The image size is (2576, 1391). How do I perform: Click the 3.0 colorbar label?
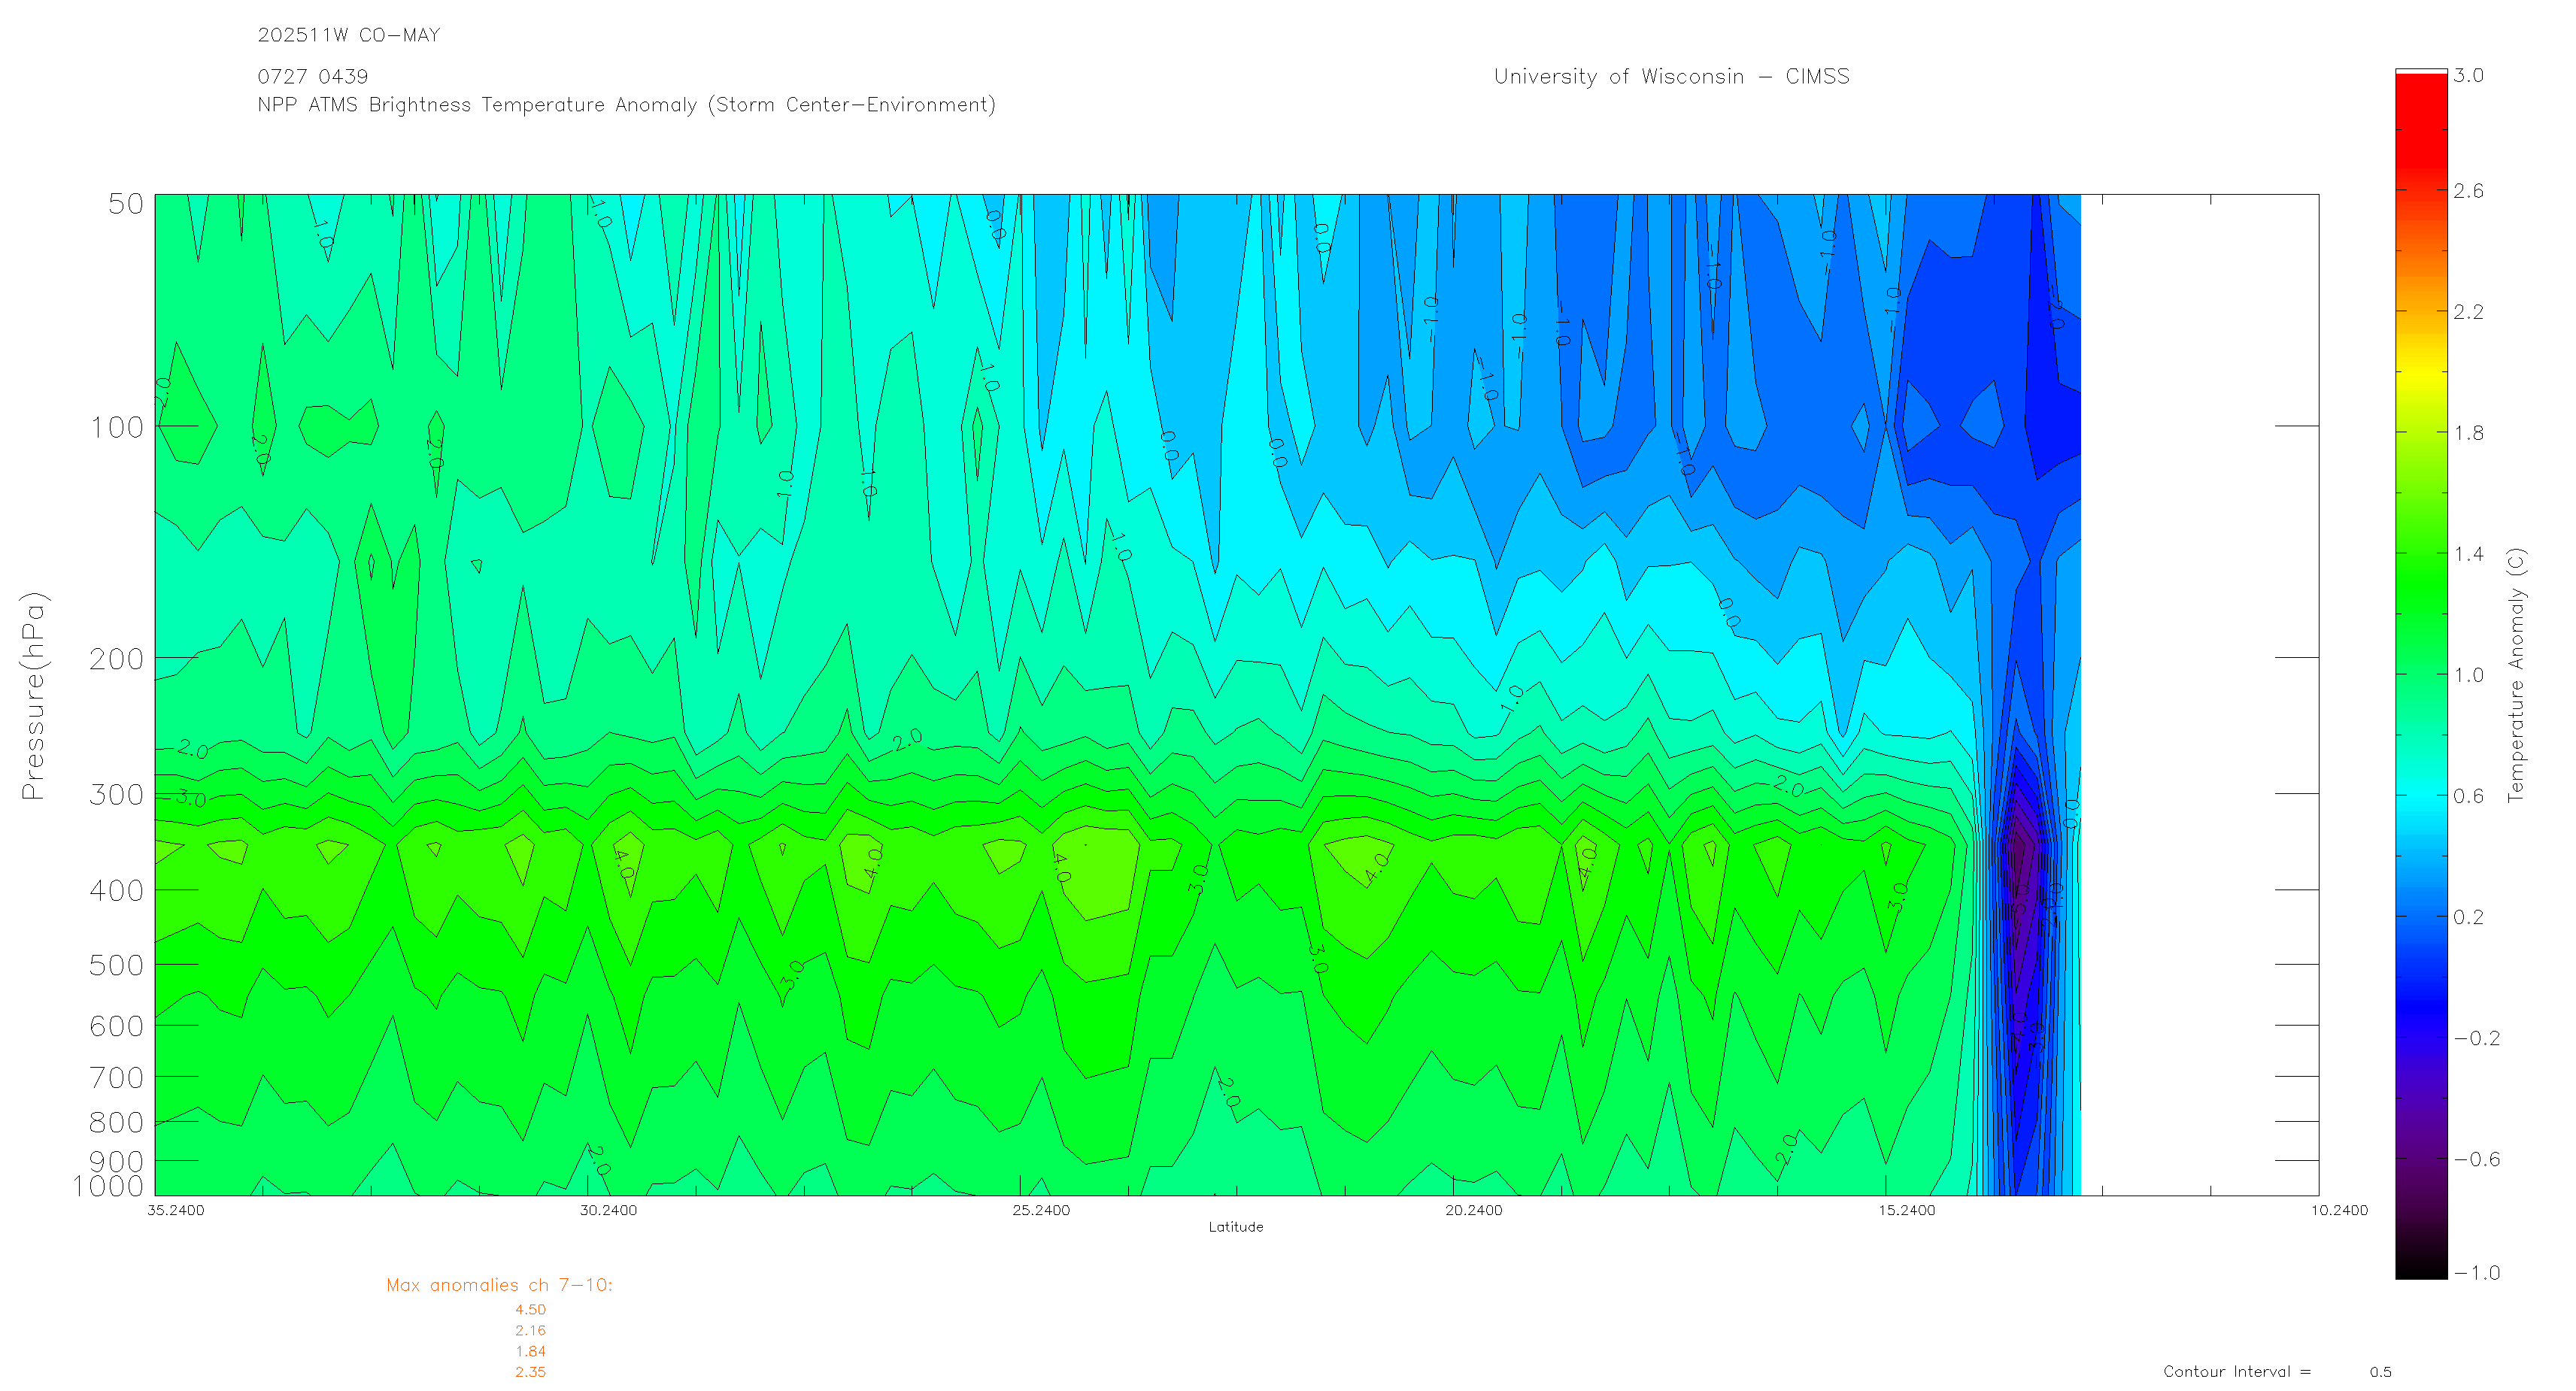[2468, 76]
